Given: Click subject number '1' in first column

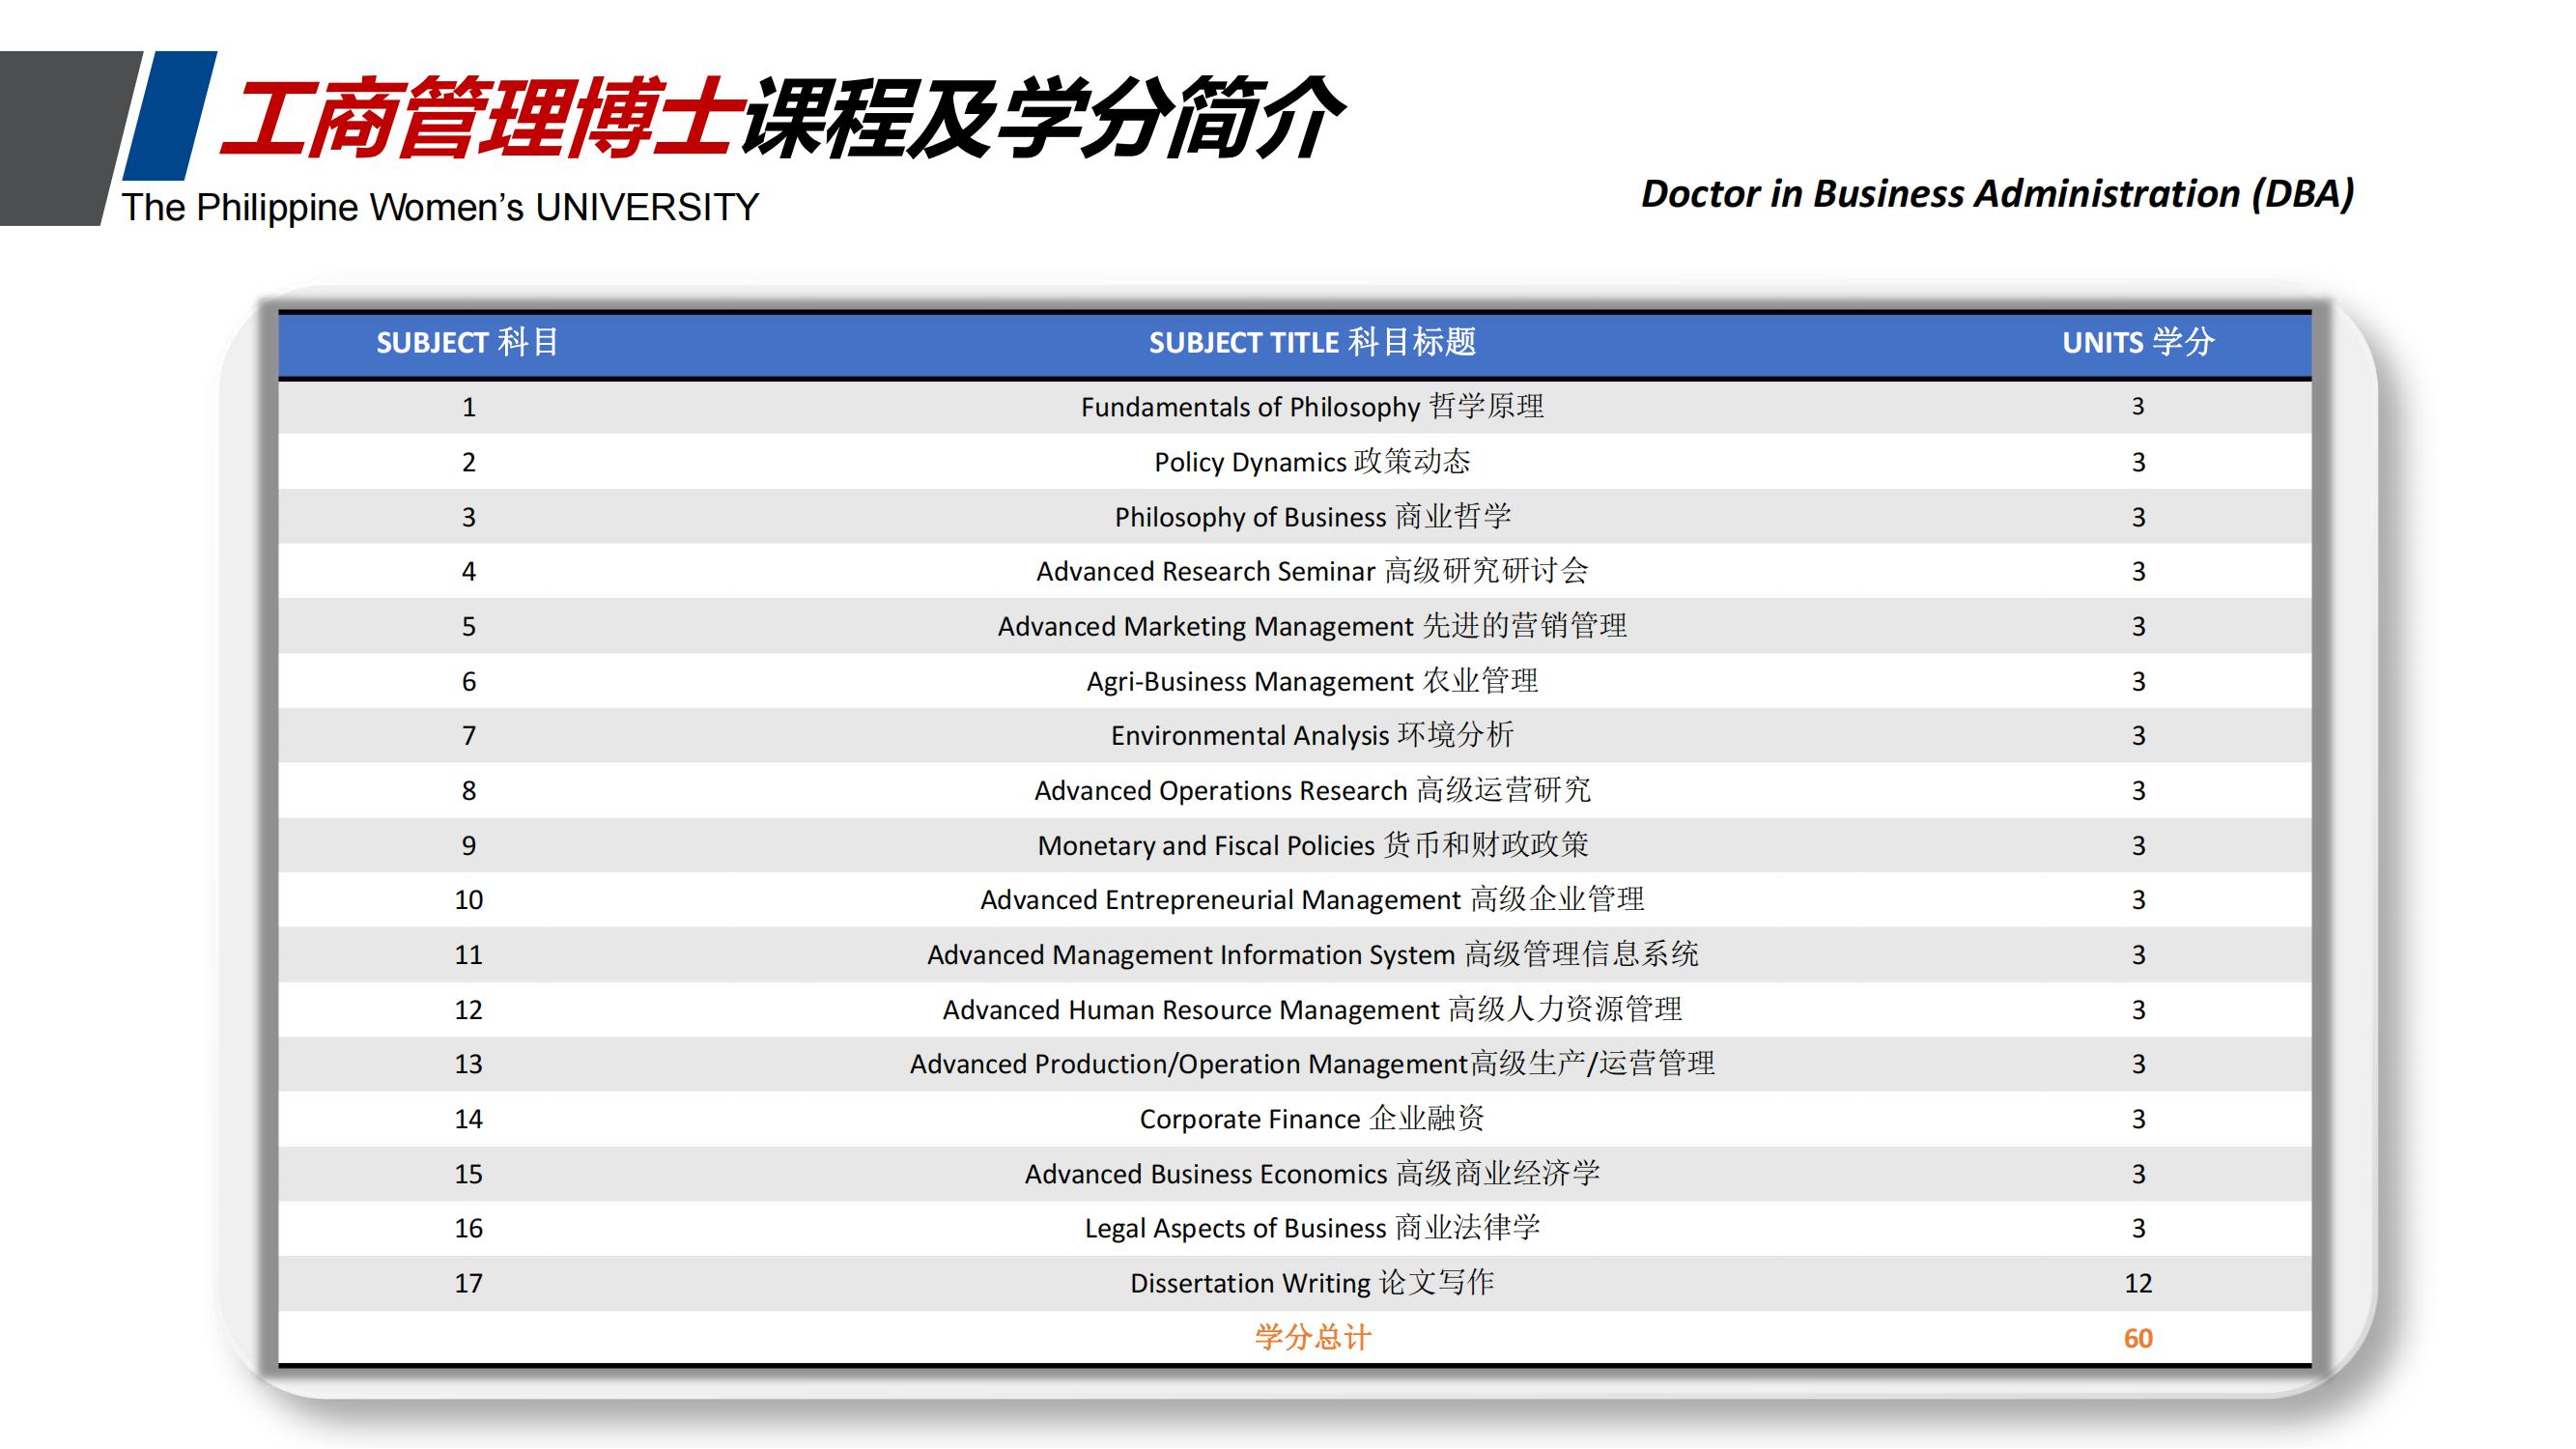Looking at the screenshot, I should pyautogui.click(x=468, y=407).
